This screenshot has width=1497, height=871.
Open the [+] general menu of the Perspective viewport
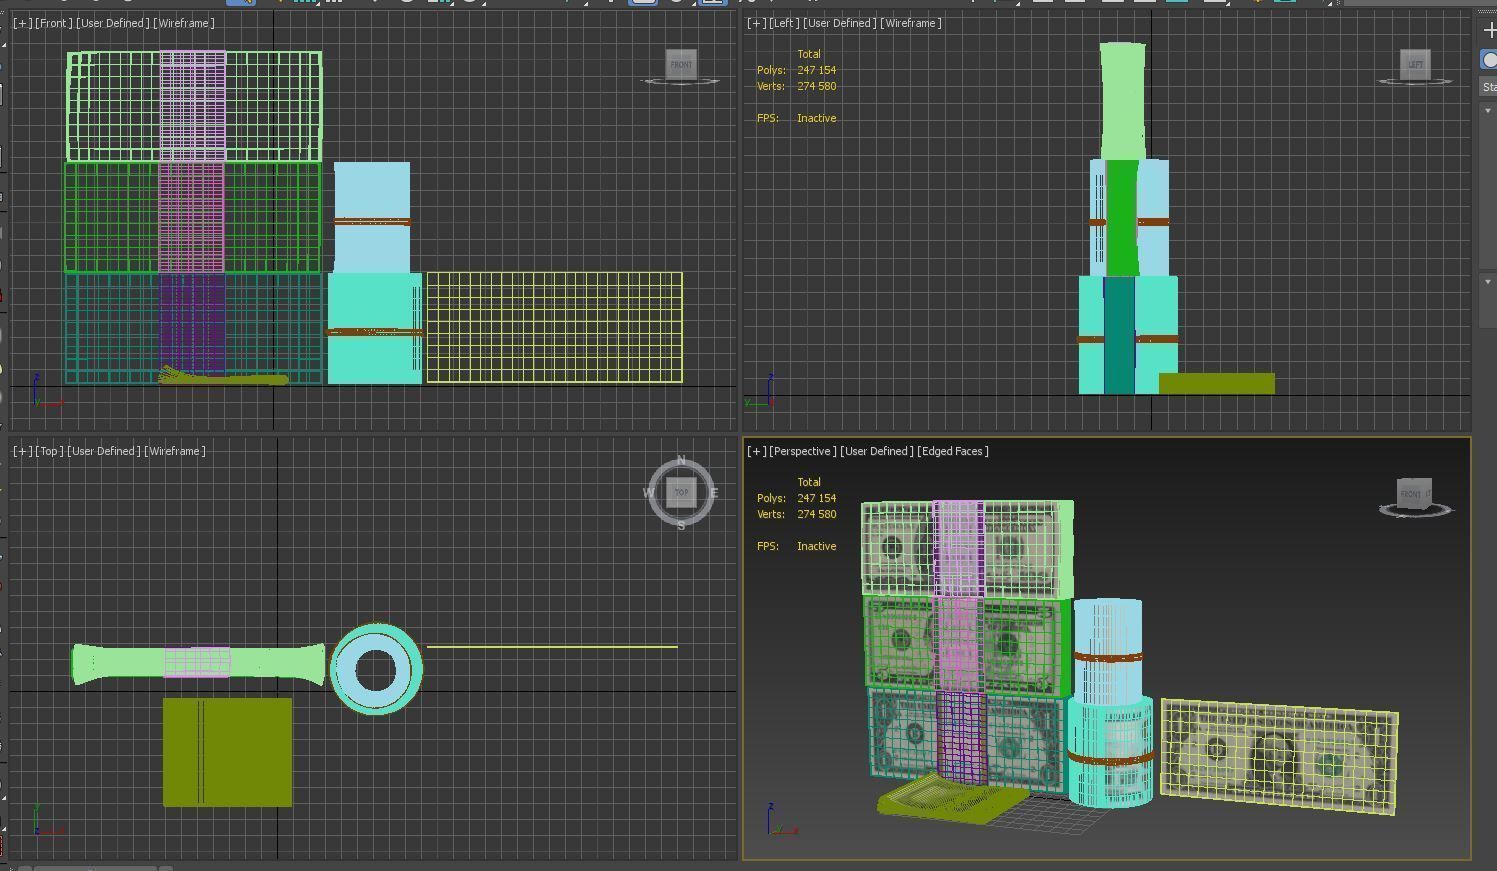click(x=756, y=451)
